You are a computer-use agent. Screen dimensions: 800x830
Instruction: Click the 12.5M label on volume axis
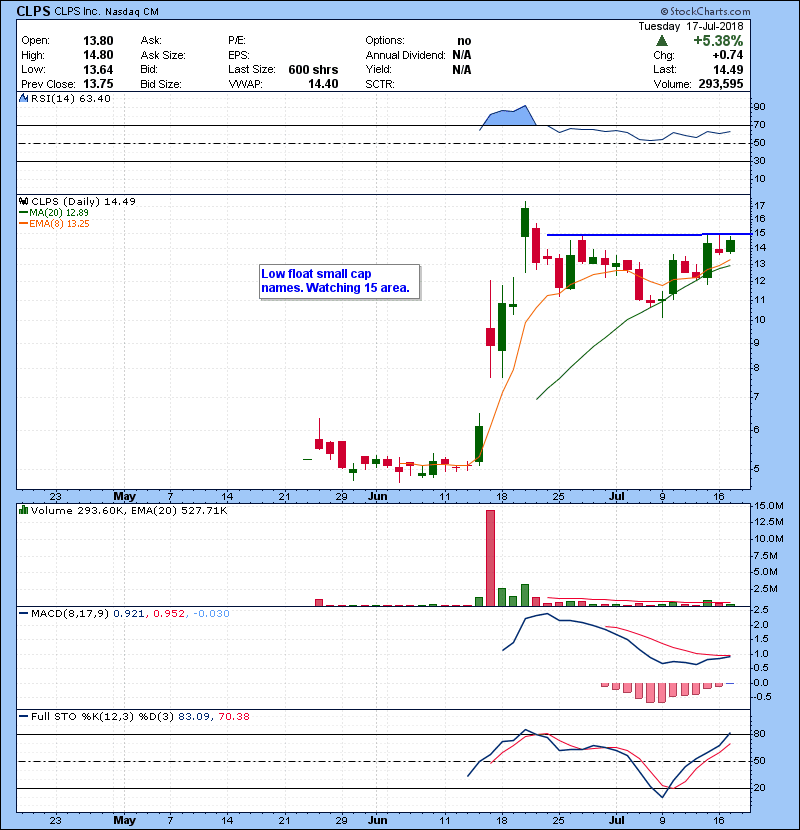pos(768,522)
